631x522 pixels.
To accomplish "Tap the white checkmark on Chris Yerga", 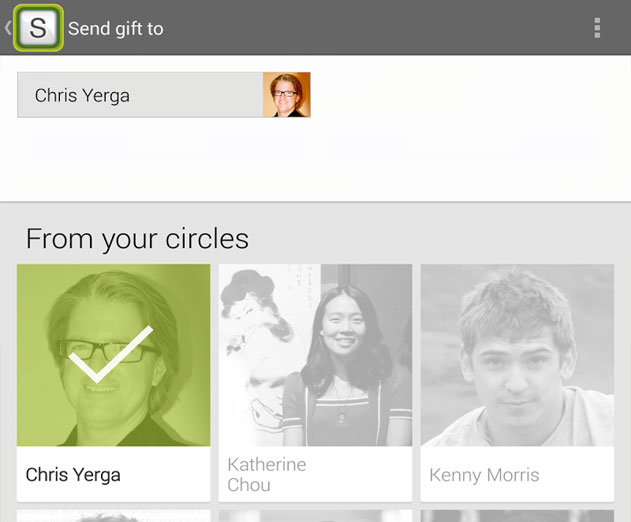I will [x=111, y=354].
